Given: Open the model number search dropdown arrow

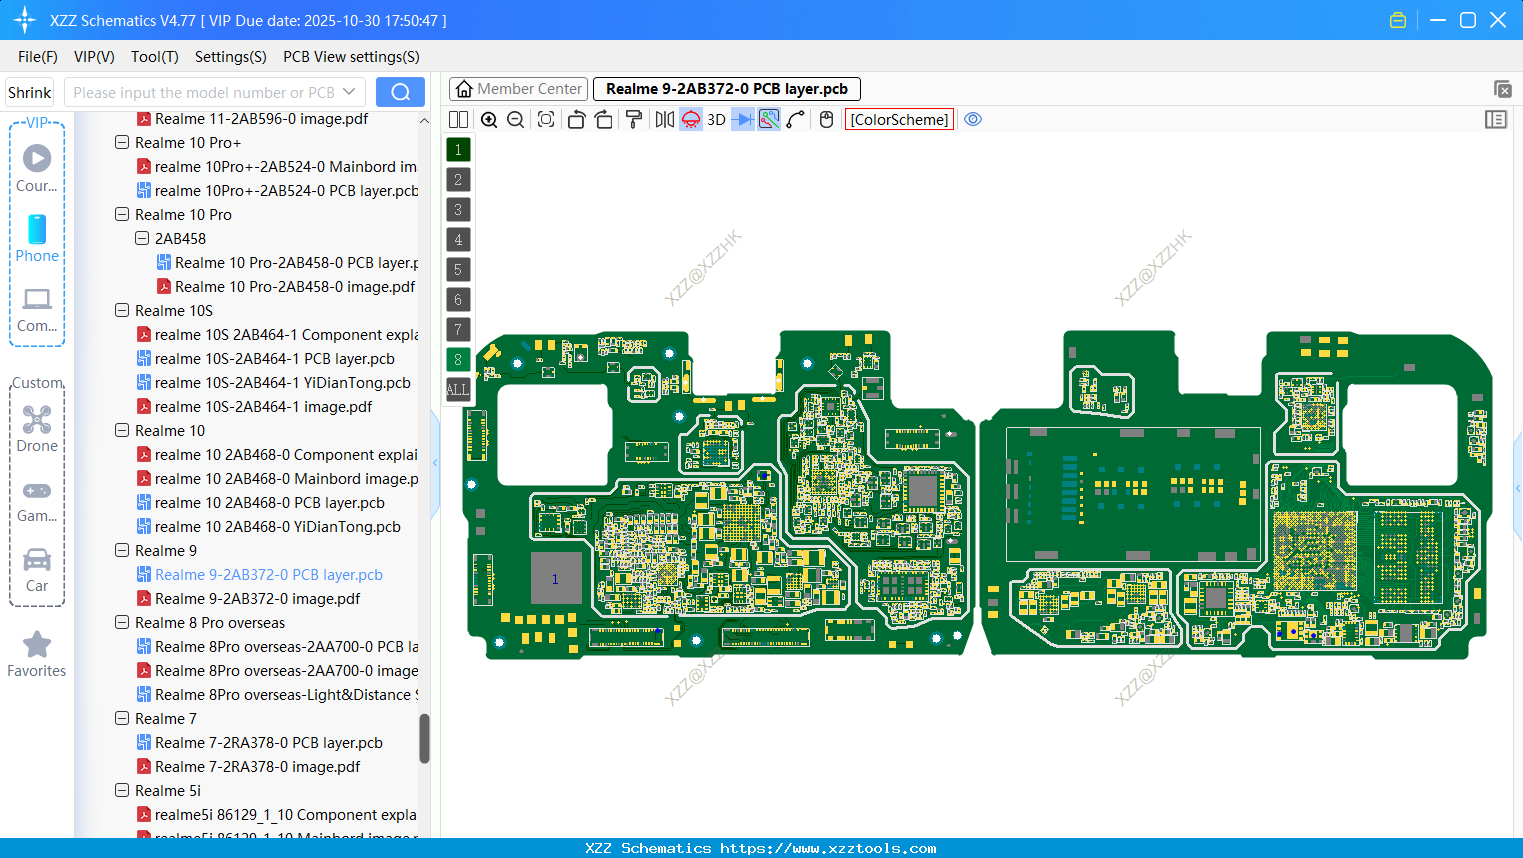Looking at the screenshot, I should 350,91.
